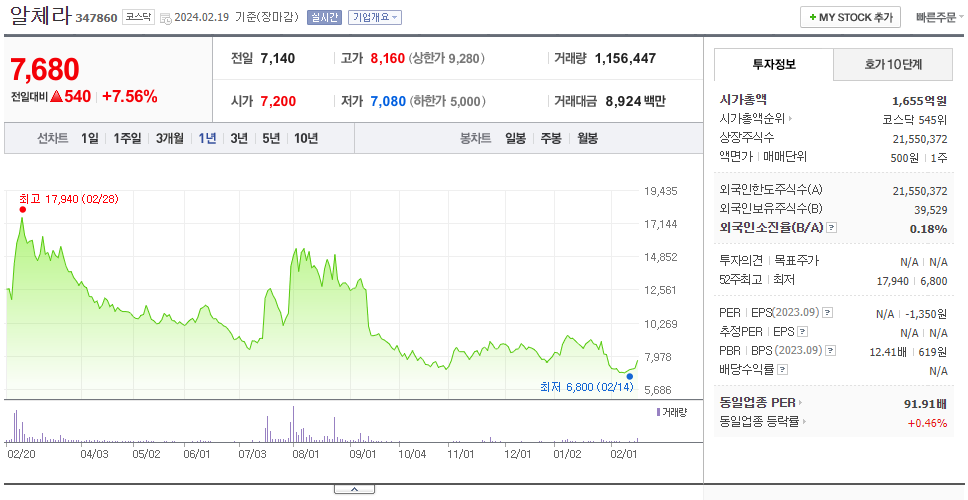The height and width of the screenshot is (500, 968).
Task: Click the 액면가 value 500원
Action: coord(904,158)
